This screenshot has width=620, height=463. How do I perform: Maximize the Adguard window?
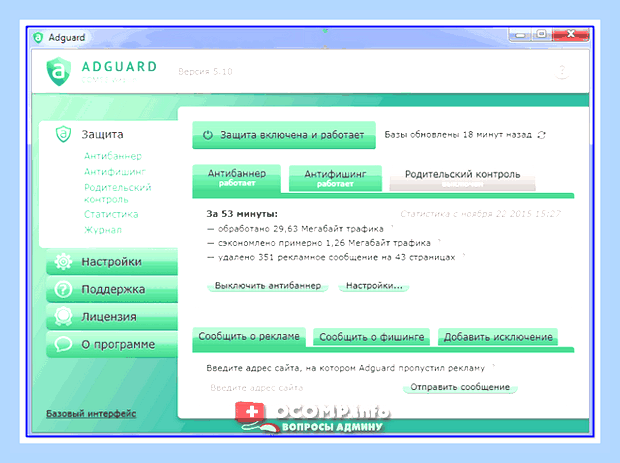(x=541, y=35)
